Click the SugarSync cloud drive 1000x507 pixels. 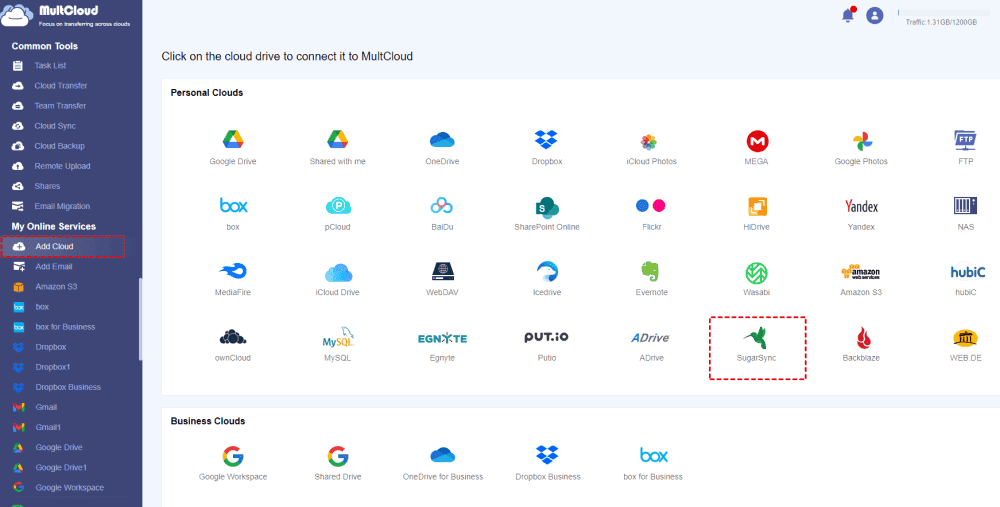pyautogui.click(x=757, y=348)
